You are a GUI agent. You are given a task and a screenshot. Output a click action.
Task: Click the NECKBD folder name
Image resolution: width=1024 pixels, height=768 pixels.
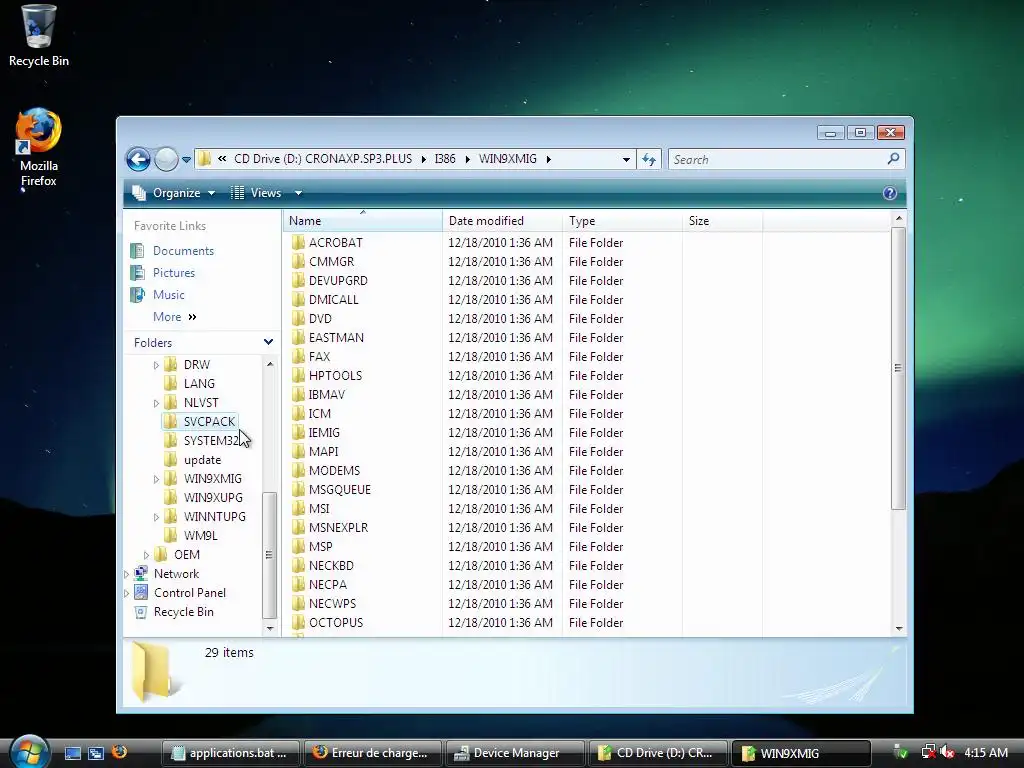click(x=331, y=566)
